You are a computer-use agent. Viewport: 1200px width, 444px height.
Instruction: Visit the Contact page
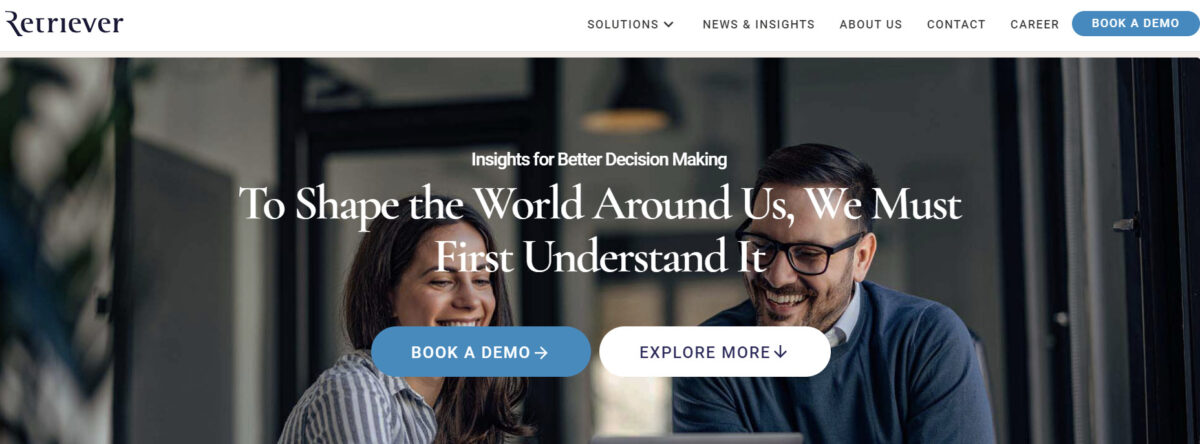pyautogui.click(x=956, y=24)
